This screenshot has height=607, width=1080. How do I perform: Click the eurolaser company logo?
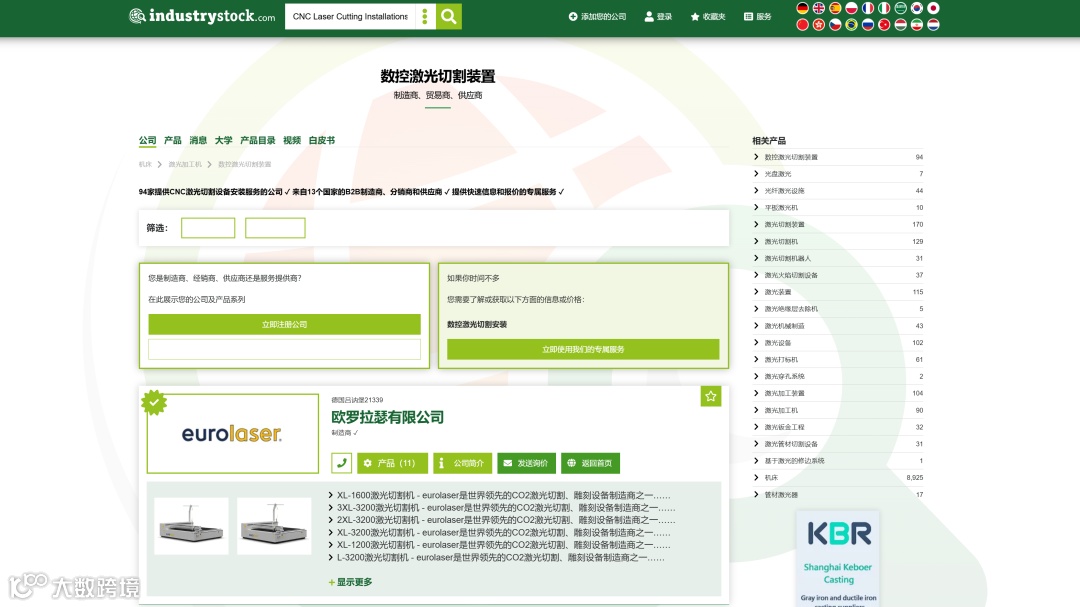233,433
